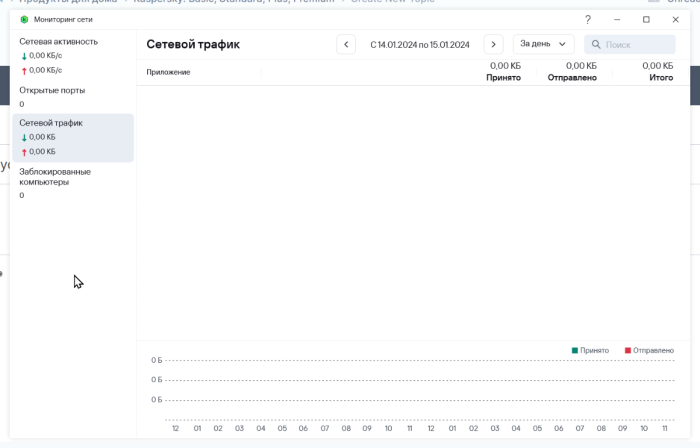Click the green 'Принято' legend swatch
700x448 pixels.
coord(575,350)
